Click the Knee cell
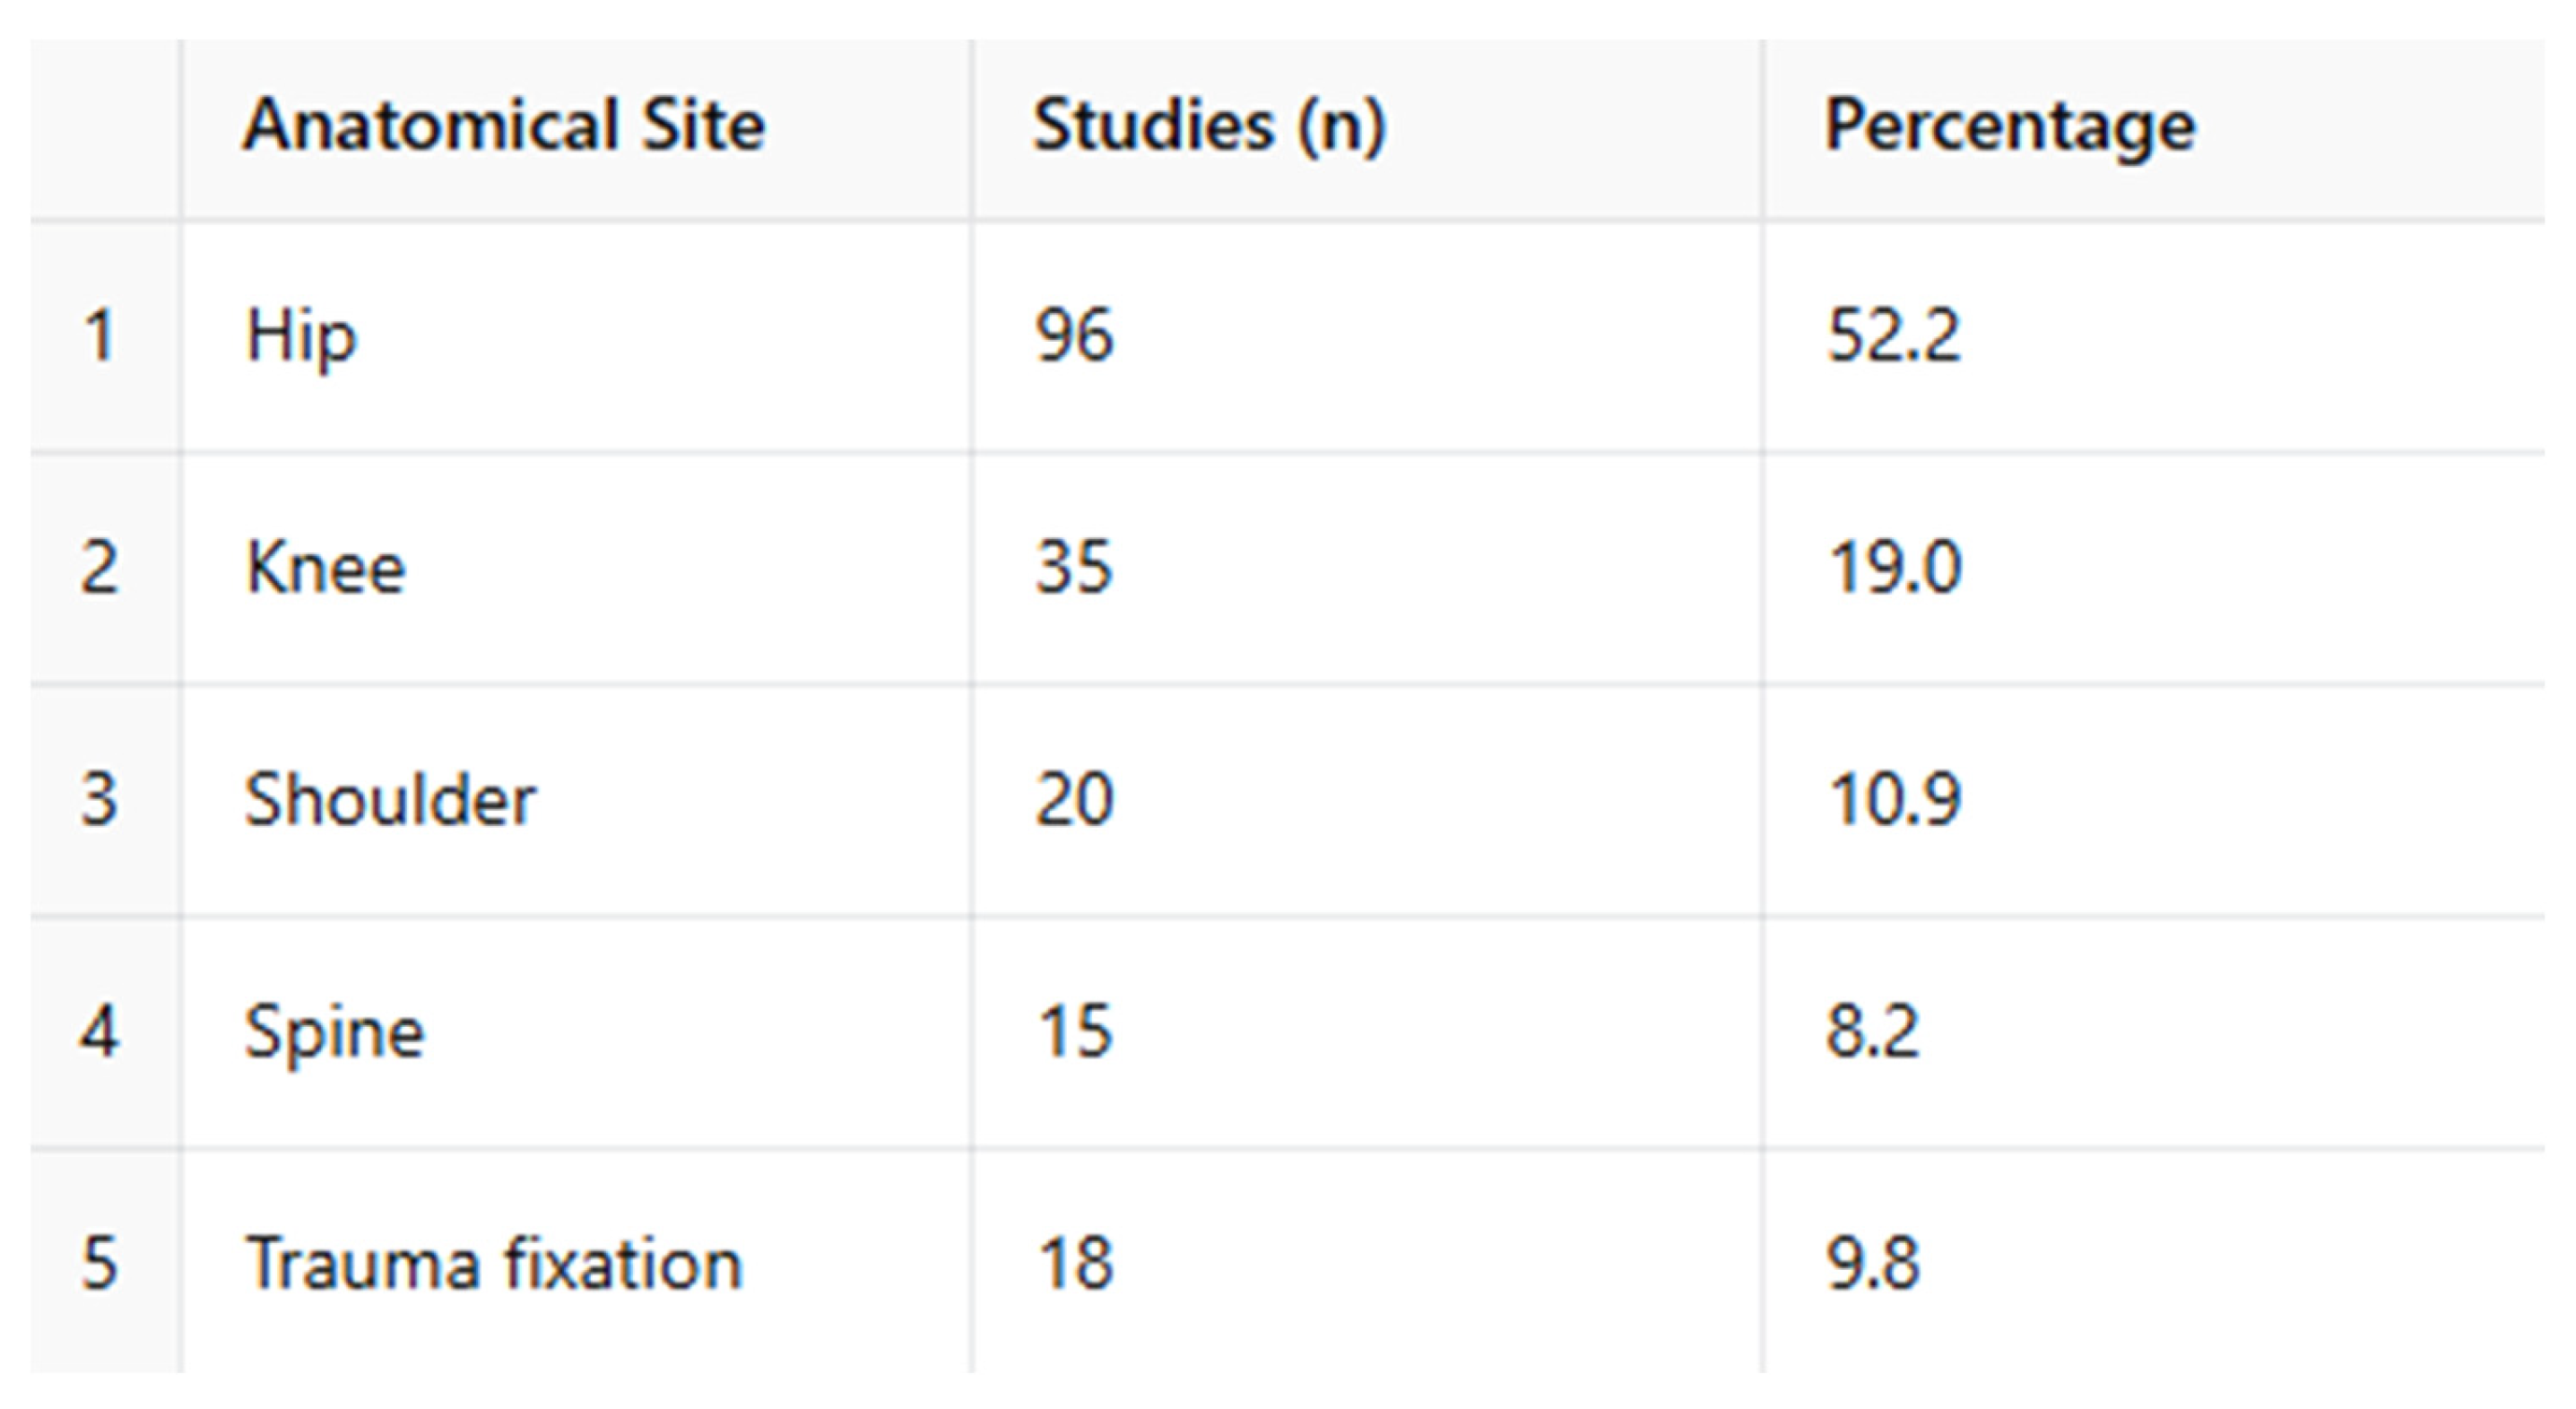This screenshot has width=2576, height=1409. [325, 568]
